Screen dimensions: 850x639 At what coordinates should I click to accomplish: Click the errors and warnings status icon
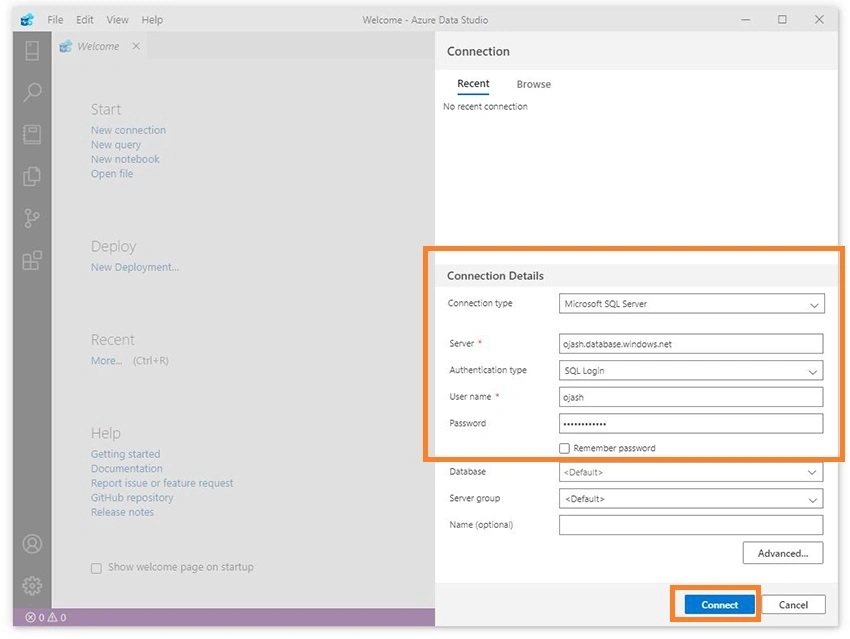pos(46,617)
